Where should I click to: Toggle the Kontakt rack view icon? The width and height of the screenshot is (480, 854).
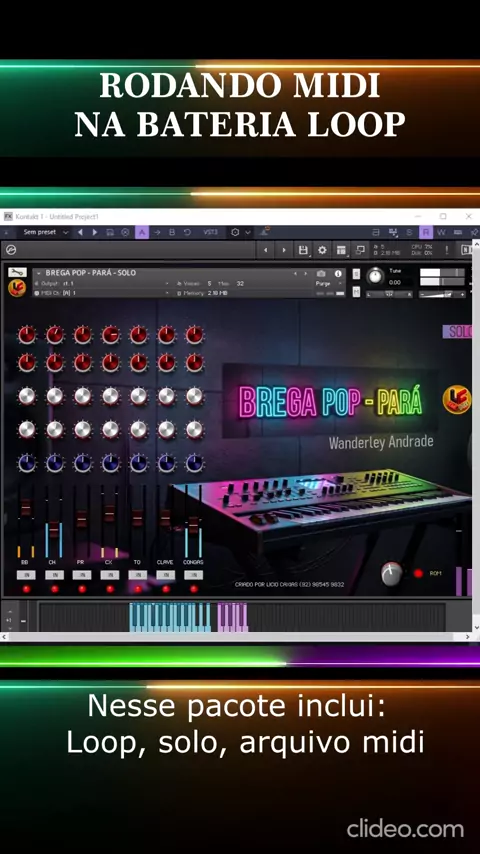pos(341,250)
